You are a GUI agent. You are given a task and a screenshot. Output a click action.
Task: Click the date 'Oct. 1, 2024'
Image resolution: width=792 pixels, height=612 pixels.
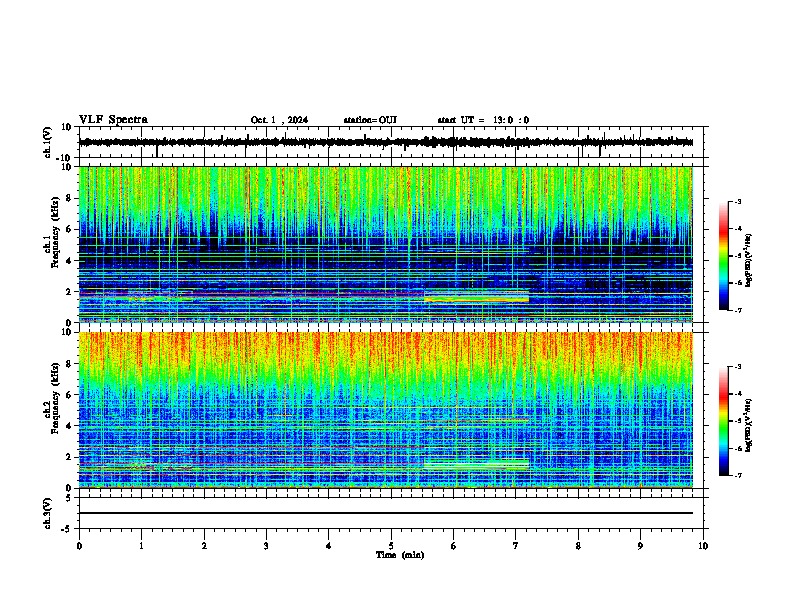(279, 120)
